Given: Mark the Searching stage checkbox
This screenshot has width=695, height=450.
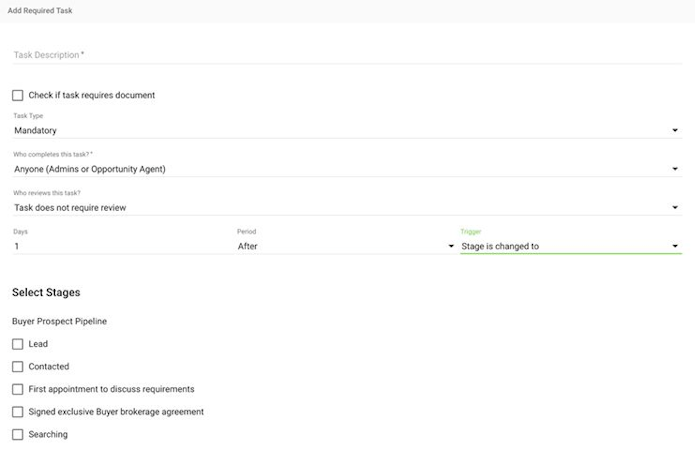Looking at the screenshot, I should click(x=18, y=435).
